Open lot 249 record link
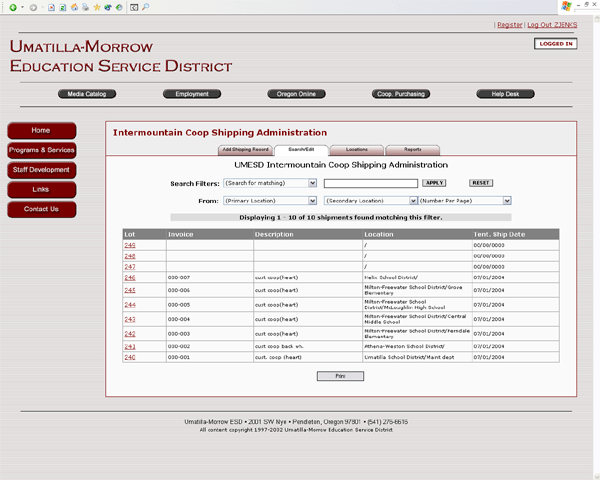The height and width of the screenshot is (480, 600). pyautogui.click(x=130, y=245)
